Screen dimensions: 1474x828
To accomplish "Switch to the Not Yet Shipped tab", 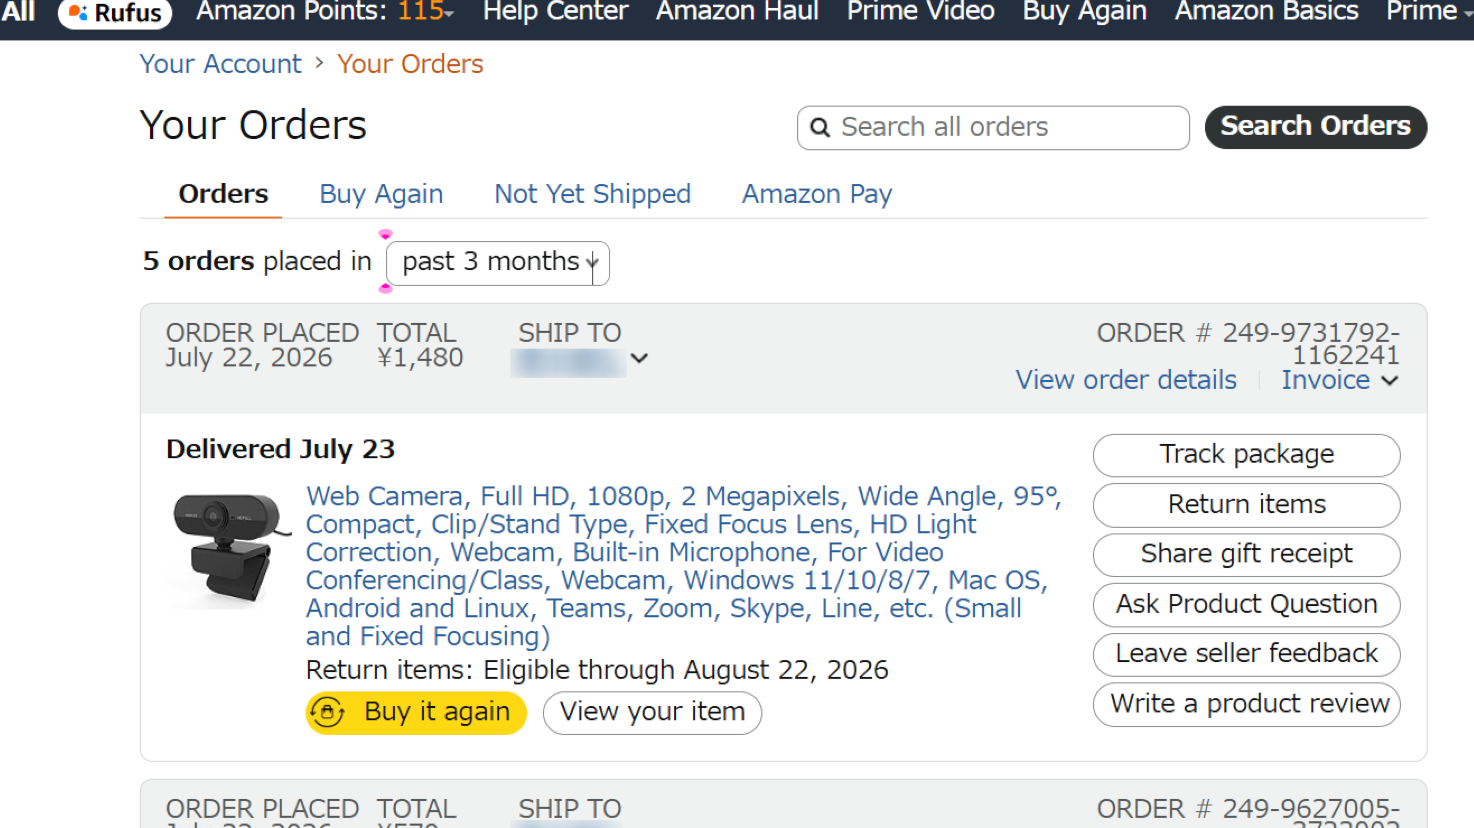I will coord(592,194).
